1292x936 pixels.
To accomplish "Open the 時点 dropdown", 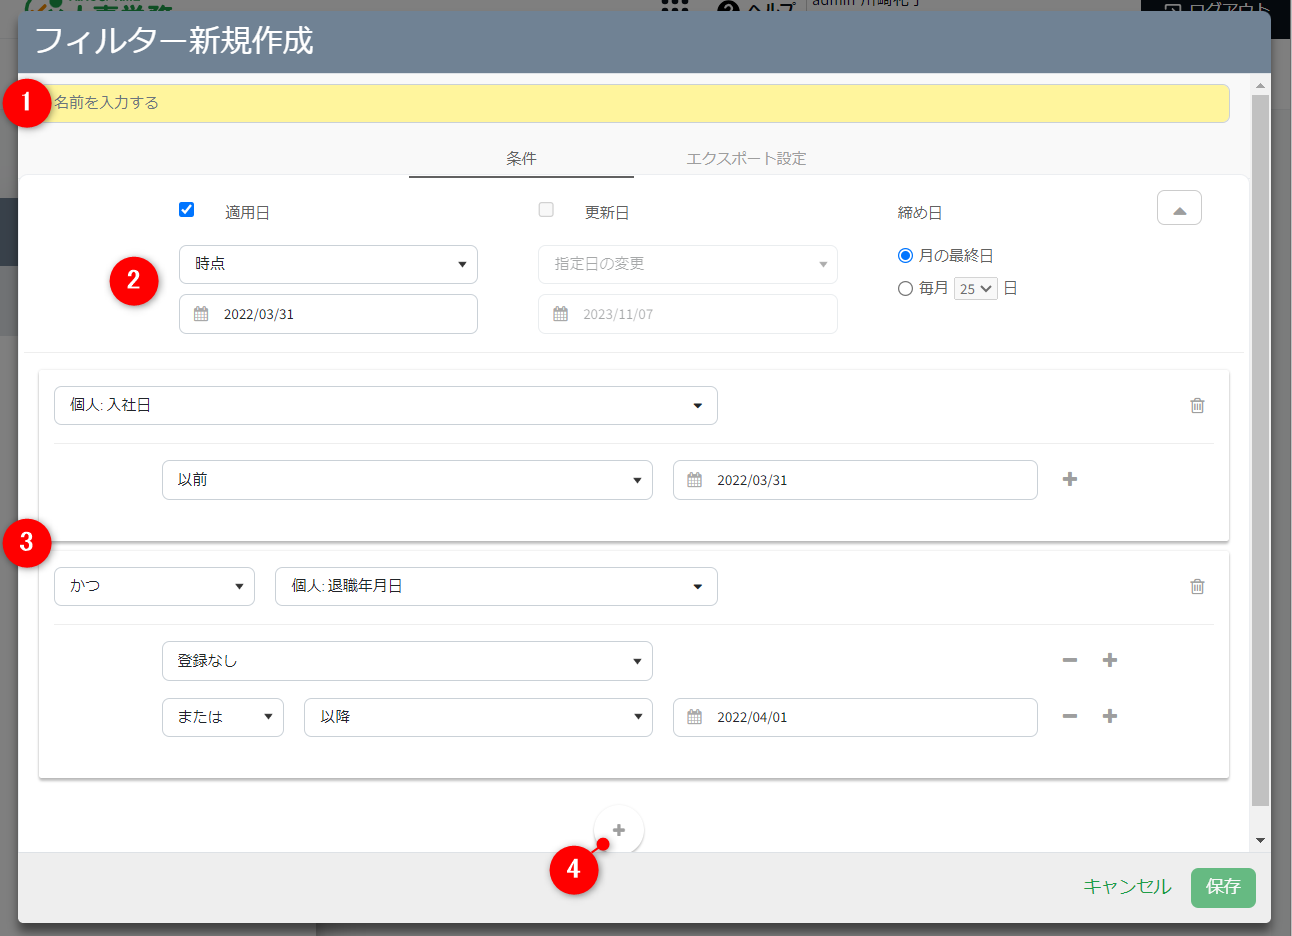I will pos(328,265).
